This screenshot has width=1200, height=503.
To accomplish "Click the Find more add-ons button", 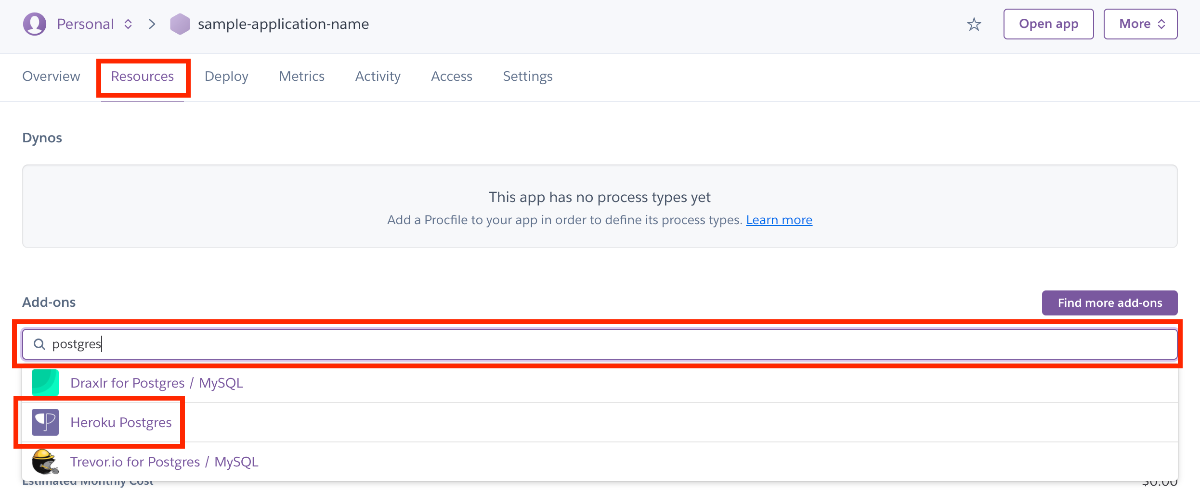I will [x=1109, y=303].
